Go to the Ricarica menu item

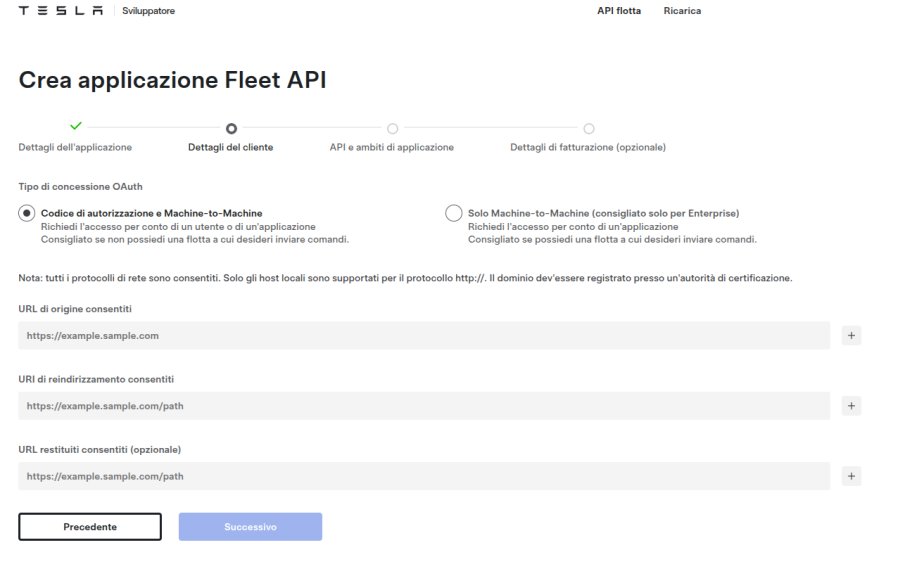pyautogui.click(x=682, y=11)
